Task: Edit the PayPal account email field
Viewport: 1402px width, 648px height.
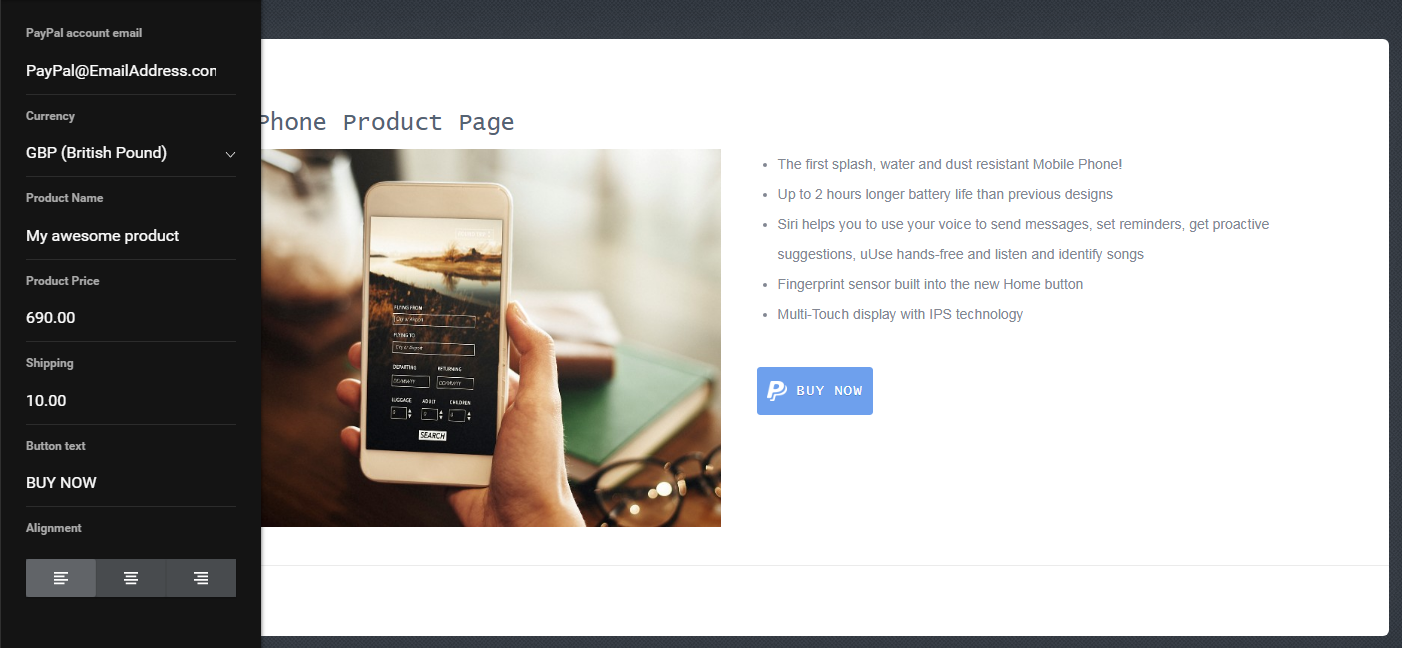Action: coord(131,71)
